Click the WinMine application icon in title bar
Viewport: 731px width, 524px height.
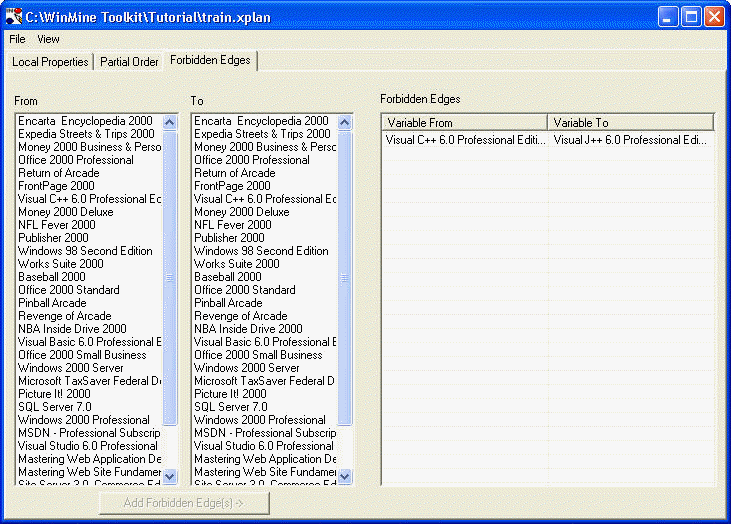pyautogui.click(x=13, y=16)
